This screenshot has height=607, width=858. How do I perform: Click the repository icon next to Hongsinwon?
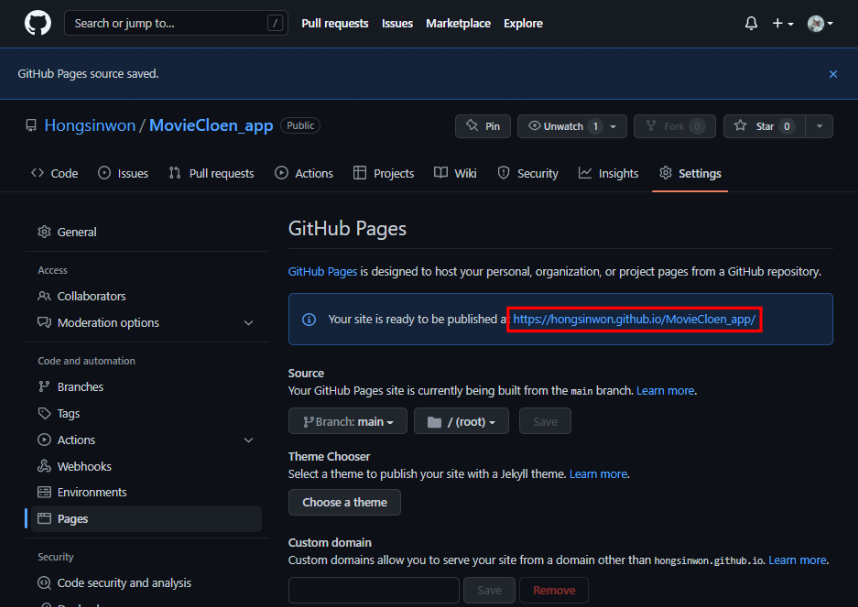tap(31, 126)
